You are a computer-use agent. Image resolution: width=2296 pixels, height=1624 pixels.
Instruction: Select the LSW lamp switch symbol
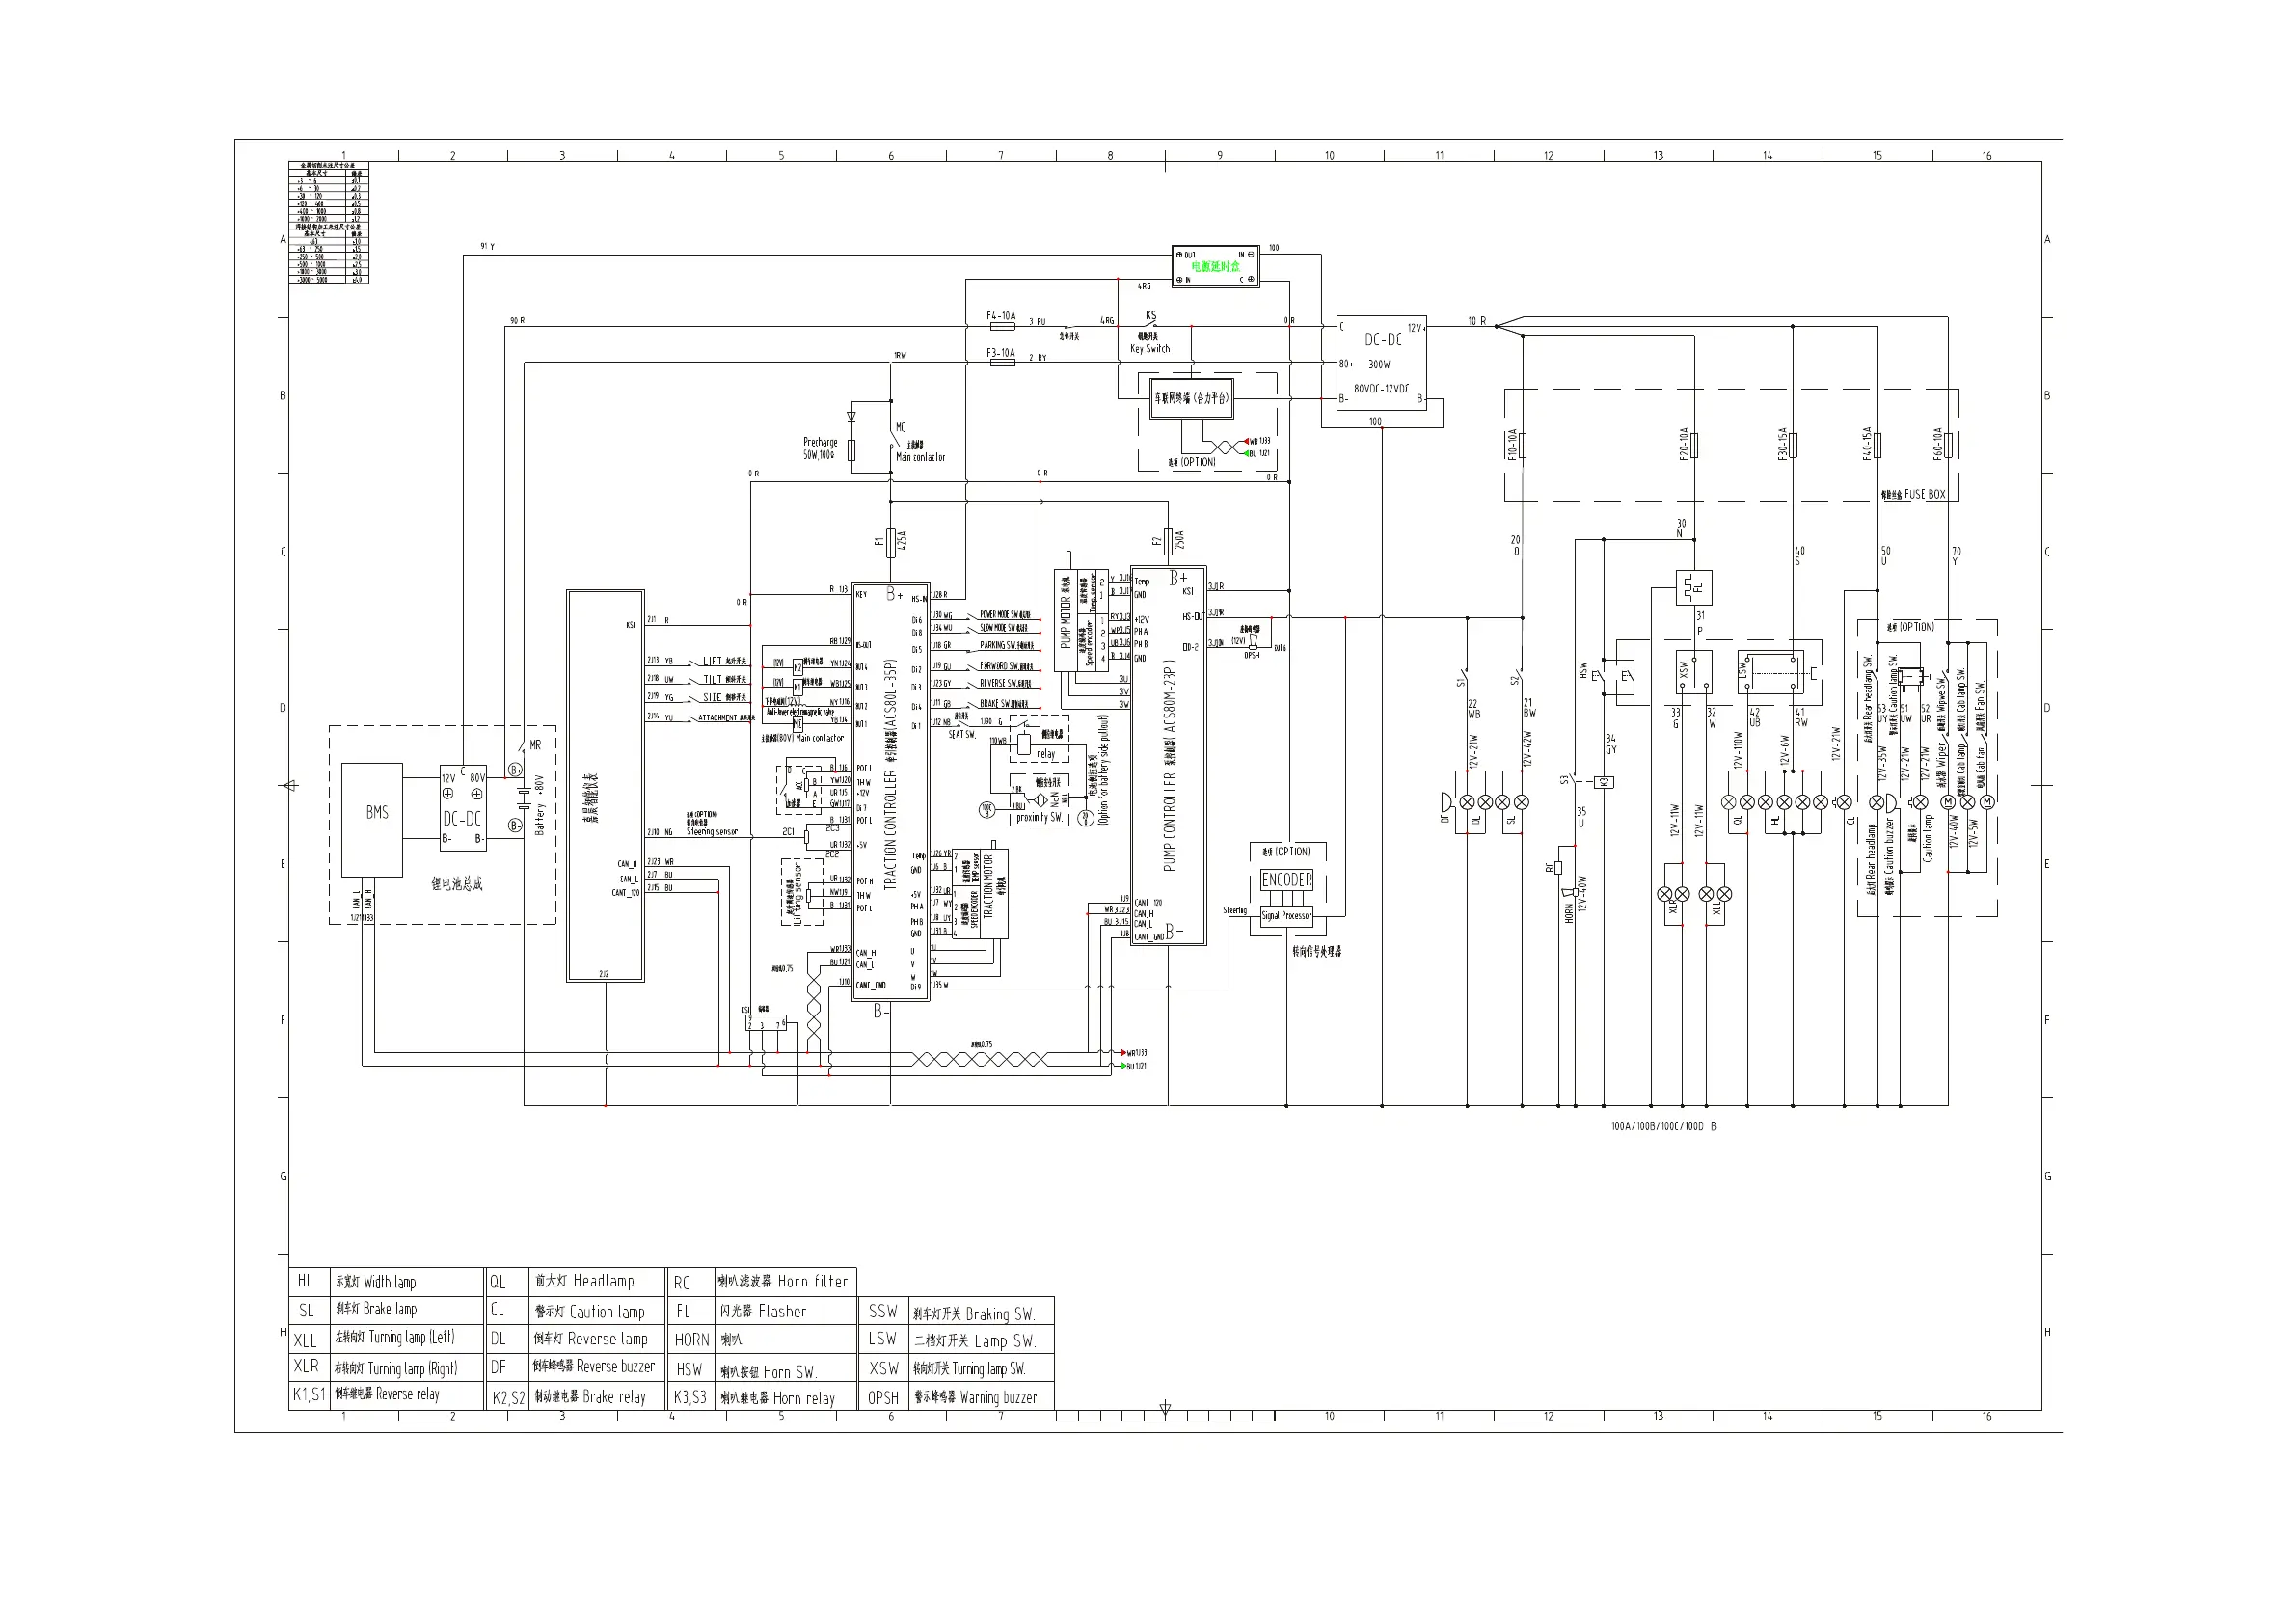point(1770,672)
